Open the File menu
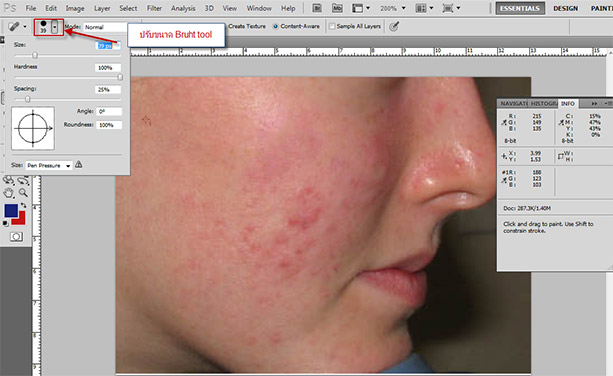This screenshot has width=613, height=376. coord(31,8)
